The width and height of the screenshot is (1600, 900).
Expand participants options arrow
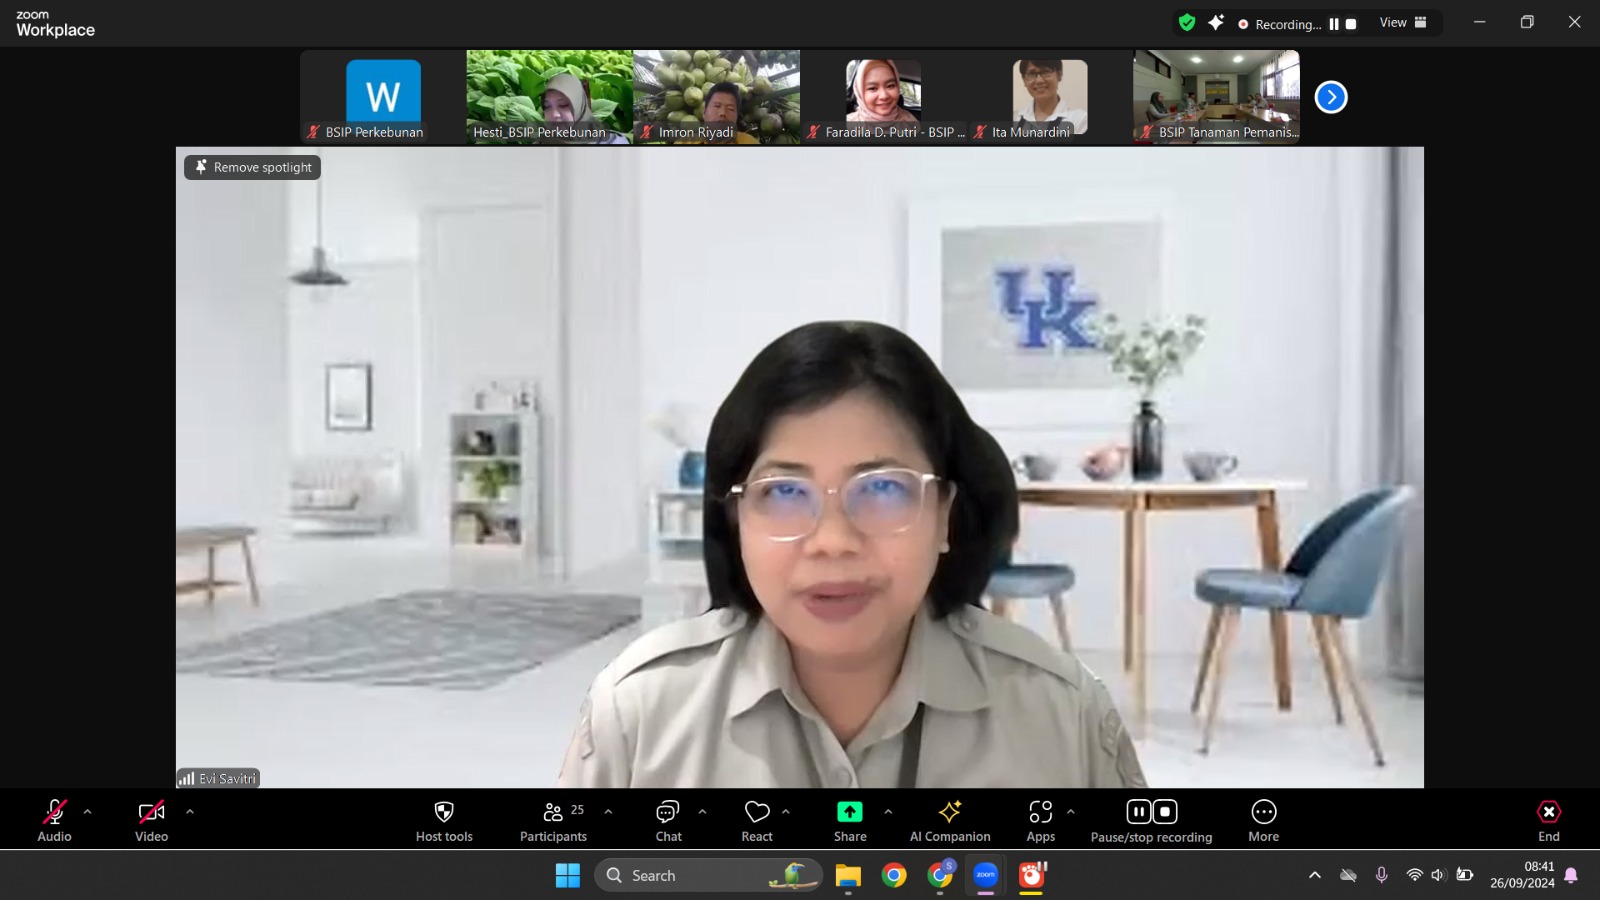click(608, 812)
